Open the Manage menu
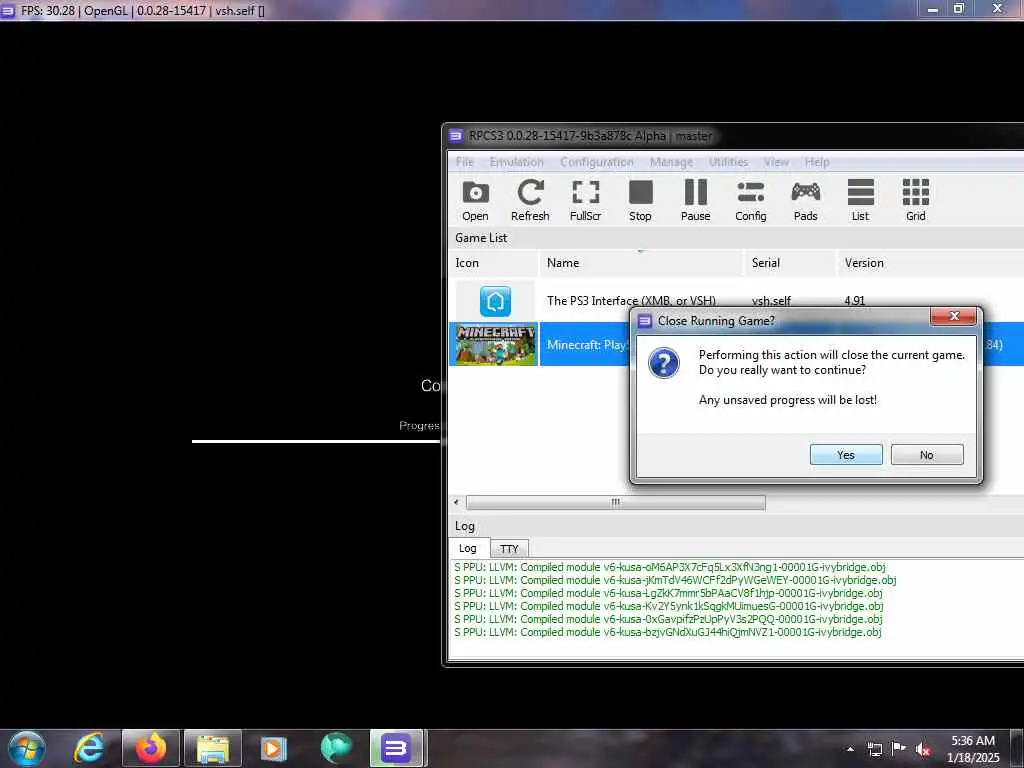Screen dimensions: 1024x768 pos(671,161)
